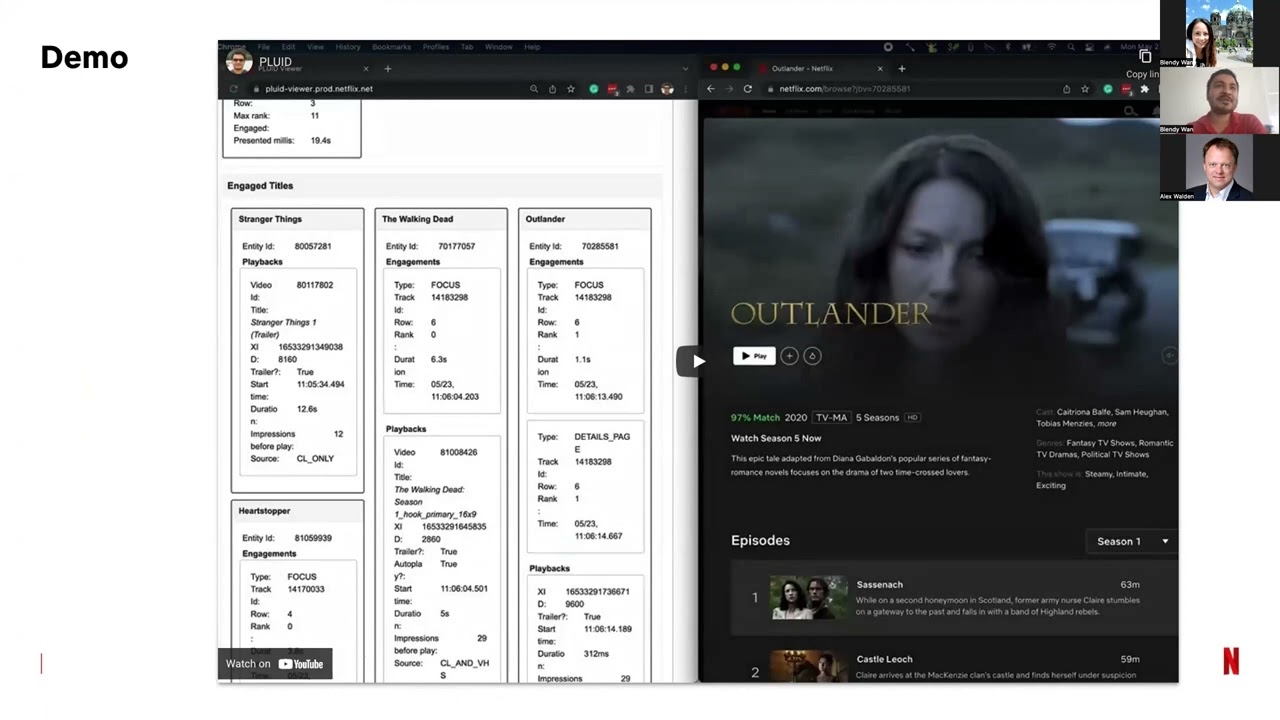Select the Heartstopper card header
This screenshot has width=1280, height=720.
[x=297, y=511]
